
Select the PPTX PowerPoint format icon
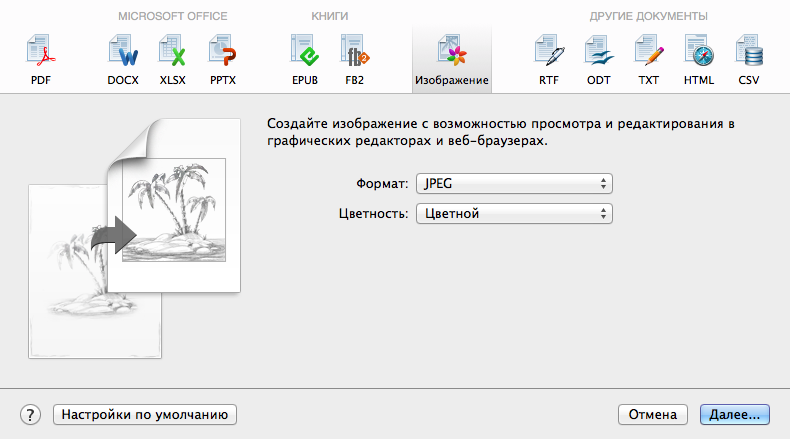(222, 52)
